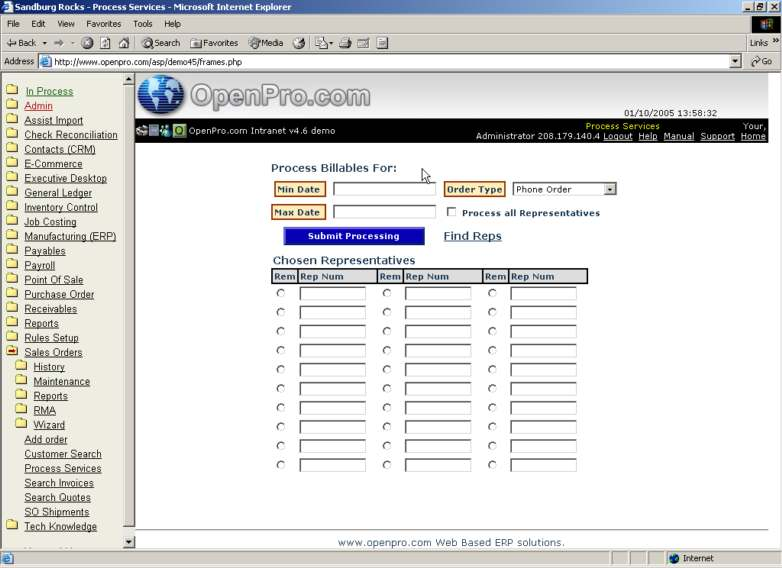This screenshot has height=568, width=782.
Task: Click the Sales Orders open folder icon
Action: click(x=12, y=352)
